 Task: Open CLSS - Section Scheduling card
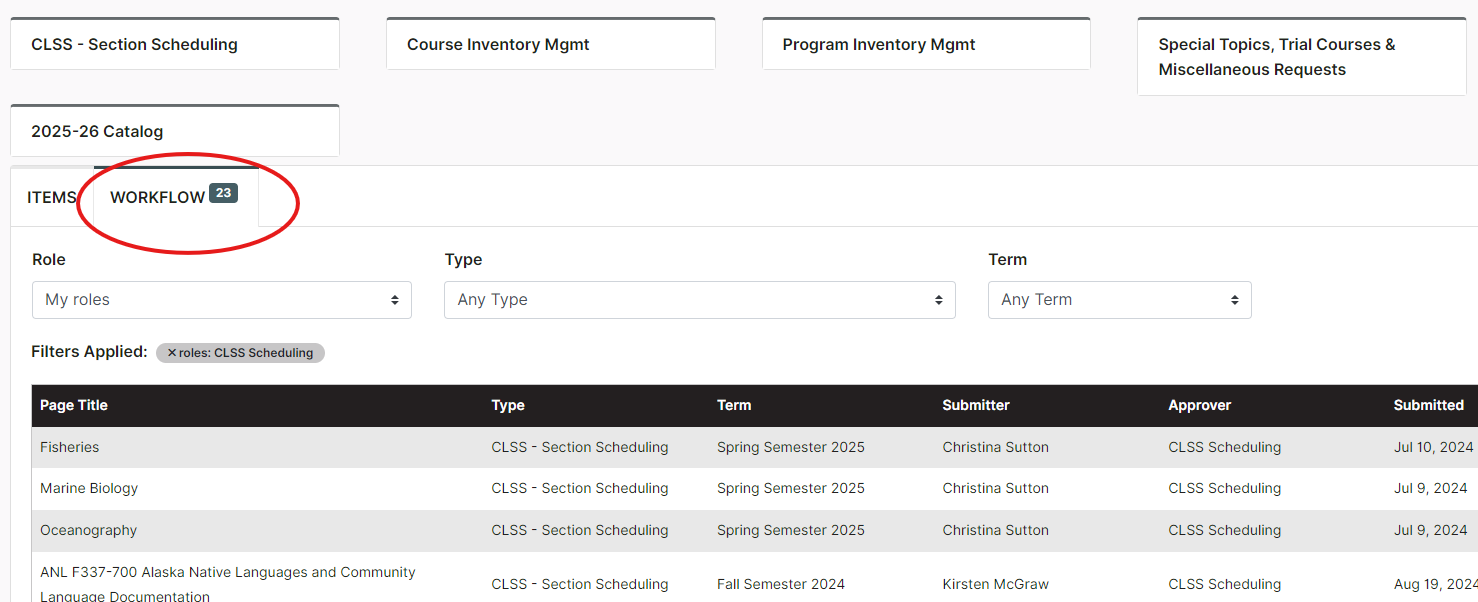click(174, 44)
